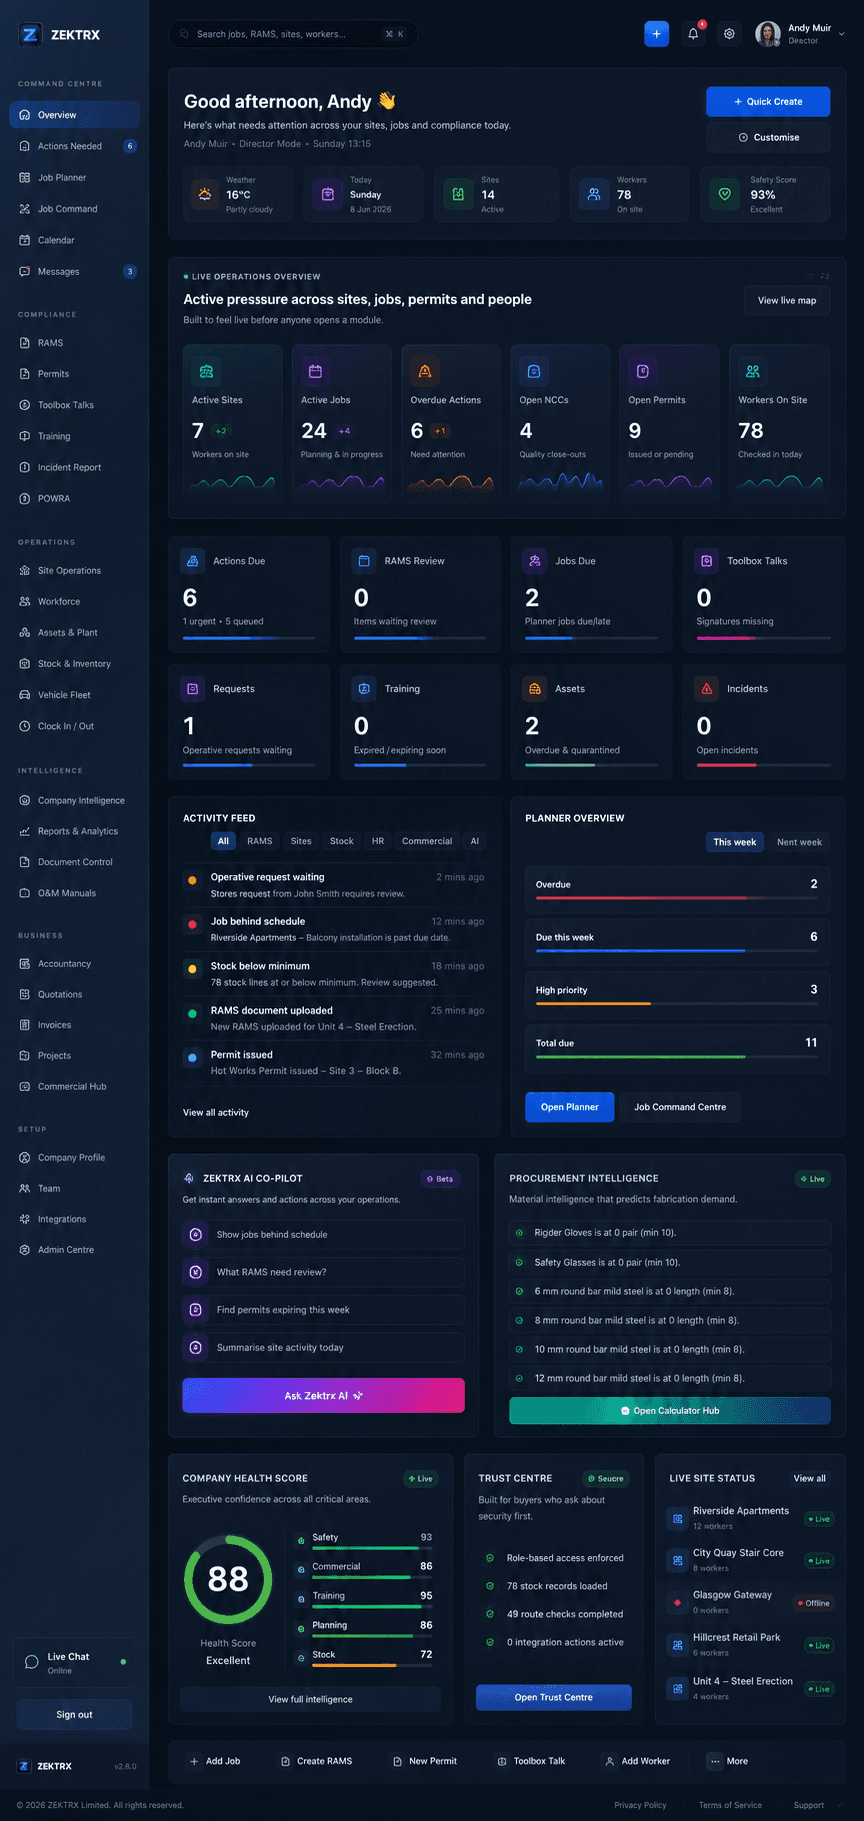The width and height of the screenshot is (864, 1821).
Task: Click View full intelligence button
Action: click(310, 1699)
